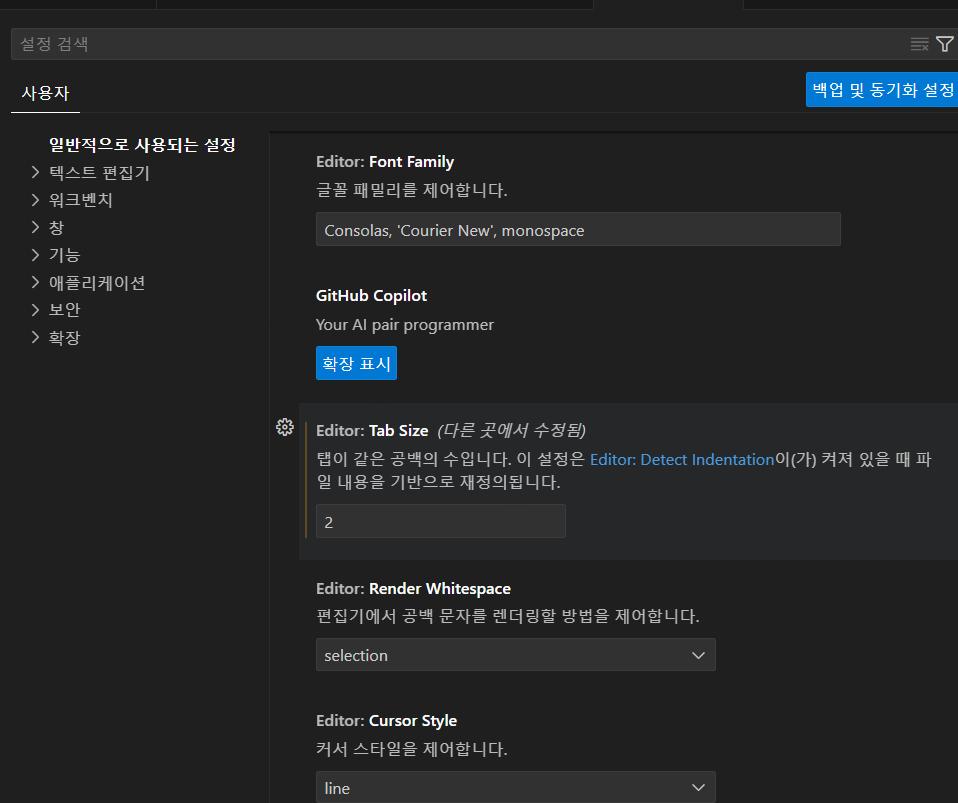Expand the 워크벤치 chevron

[35, 200]
